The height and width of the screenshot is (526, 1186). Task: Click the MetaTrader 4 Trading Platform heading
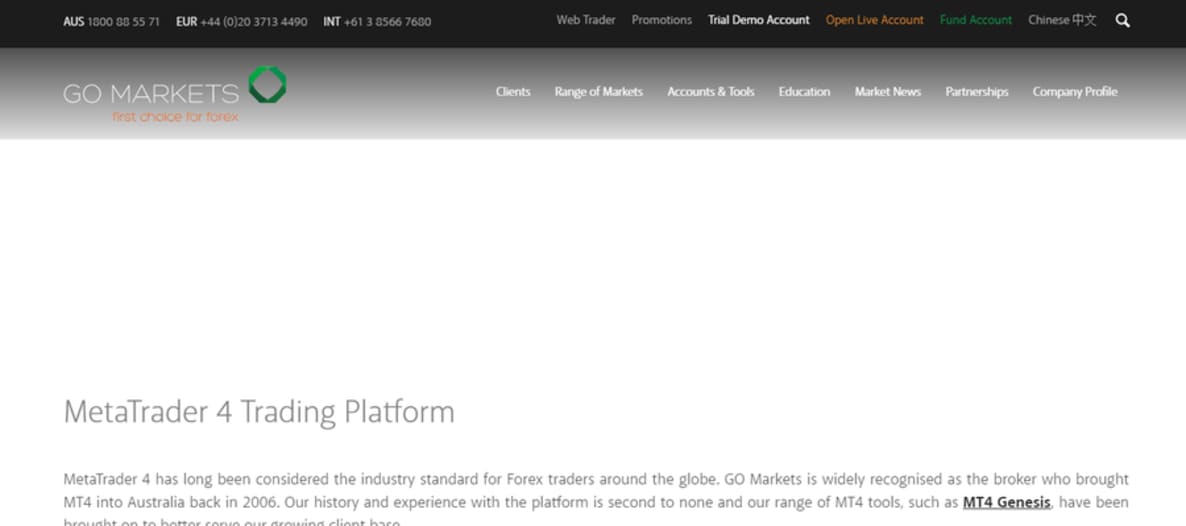(x=259, y=412)
